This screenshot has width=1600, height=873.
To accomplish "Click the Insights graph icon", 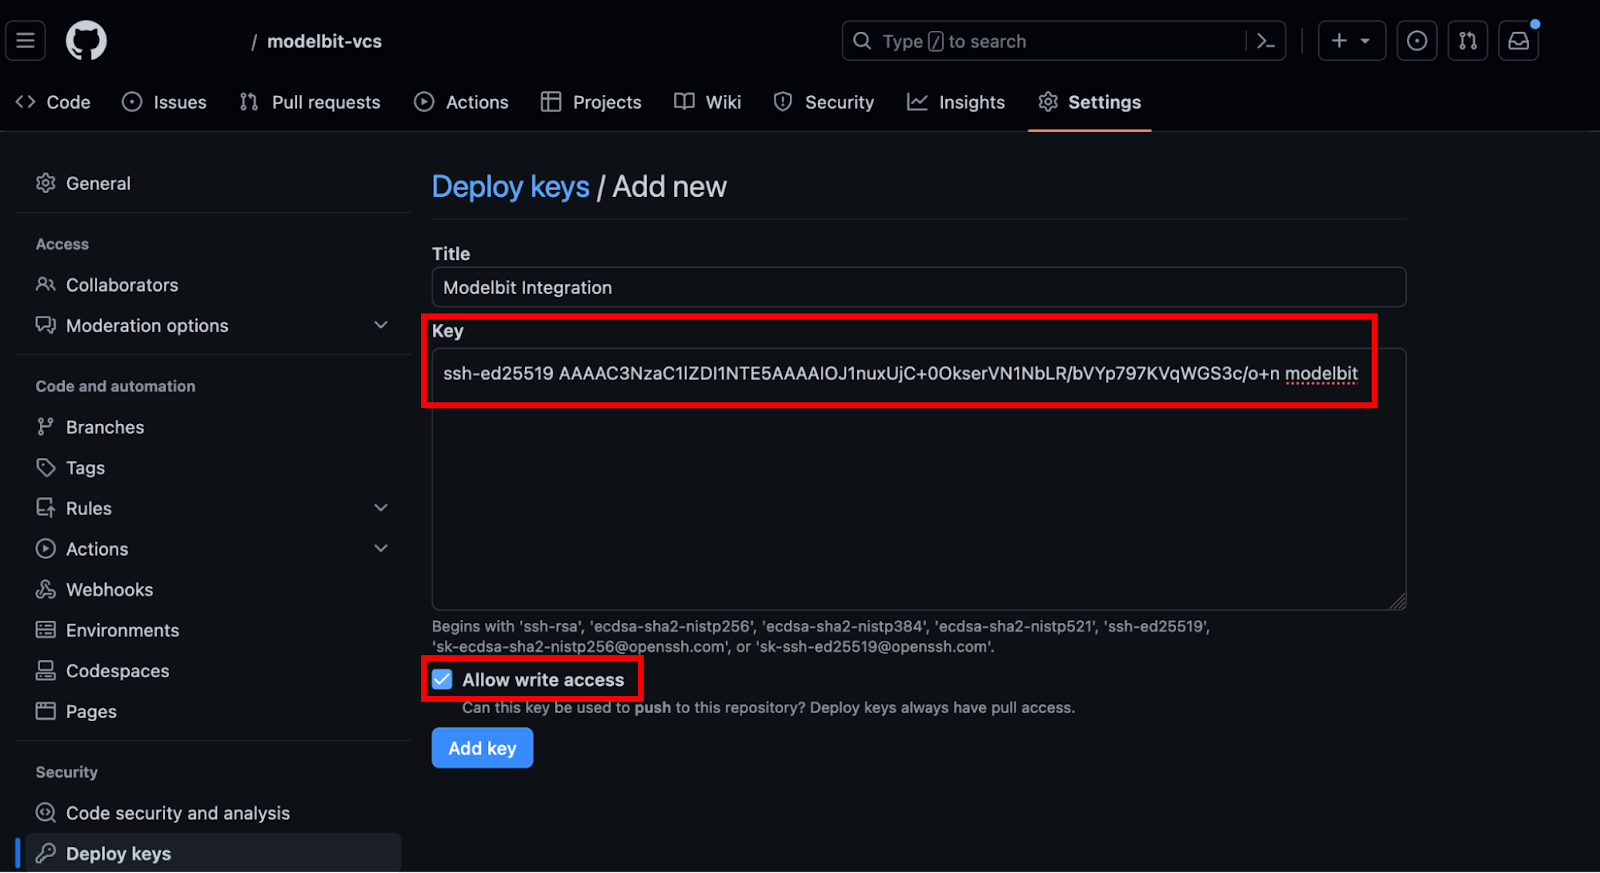I will tap(917, 102).
